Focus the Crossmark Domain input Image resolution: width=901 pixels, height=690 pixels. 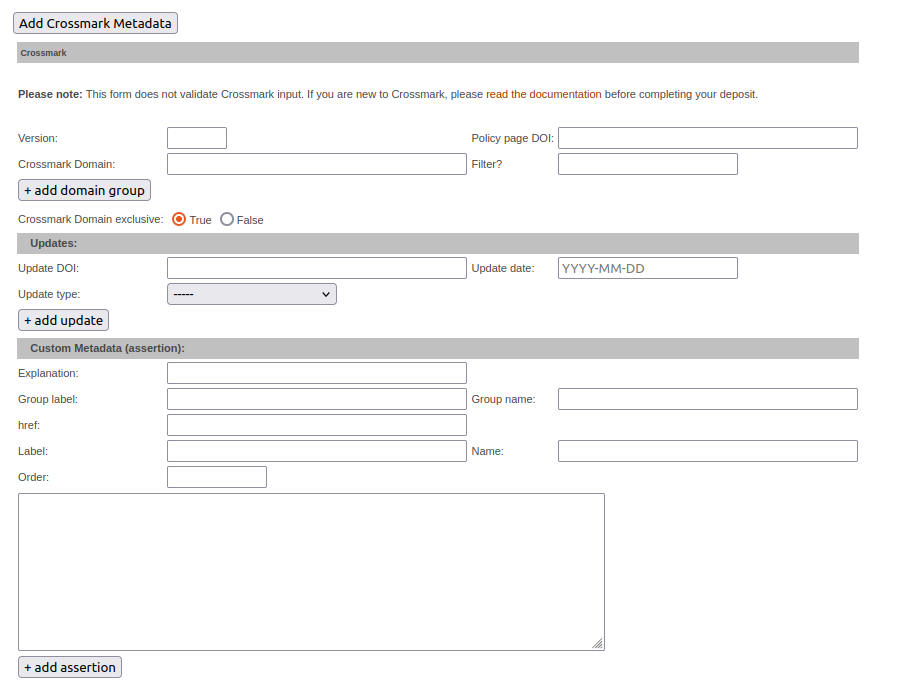[x=316, y=163]
